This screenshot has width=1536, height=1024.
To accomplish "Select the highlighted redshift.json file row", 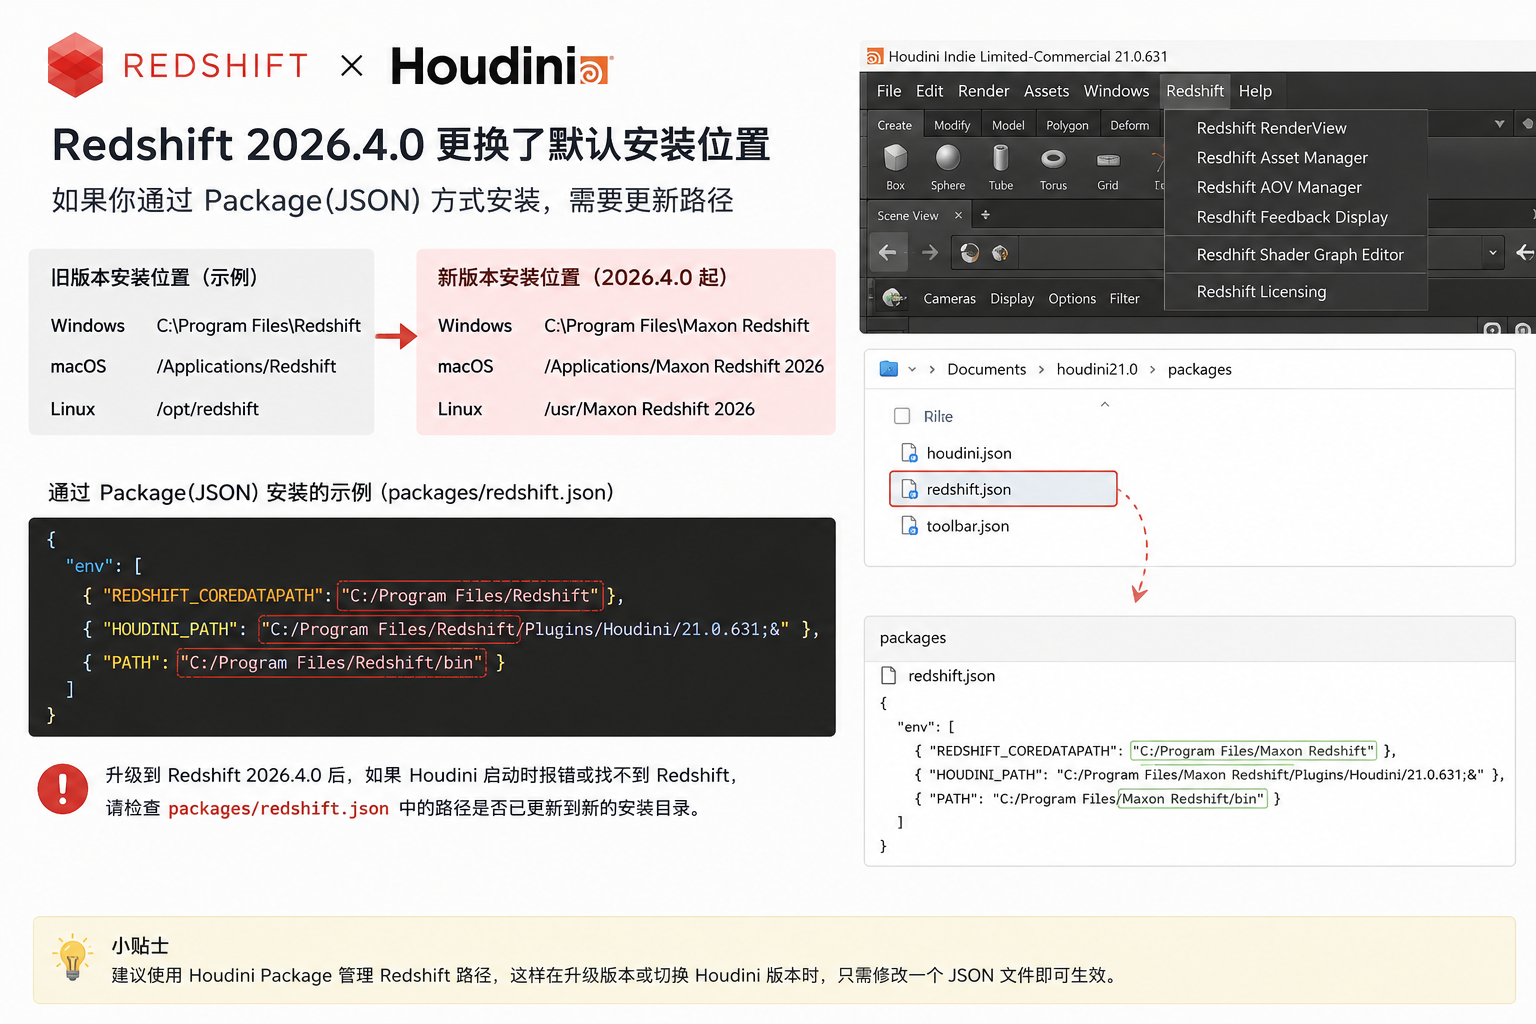I will (1003, 489).
